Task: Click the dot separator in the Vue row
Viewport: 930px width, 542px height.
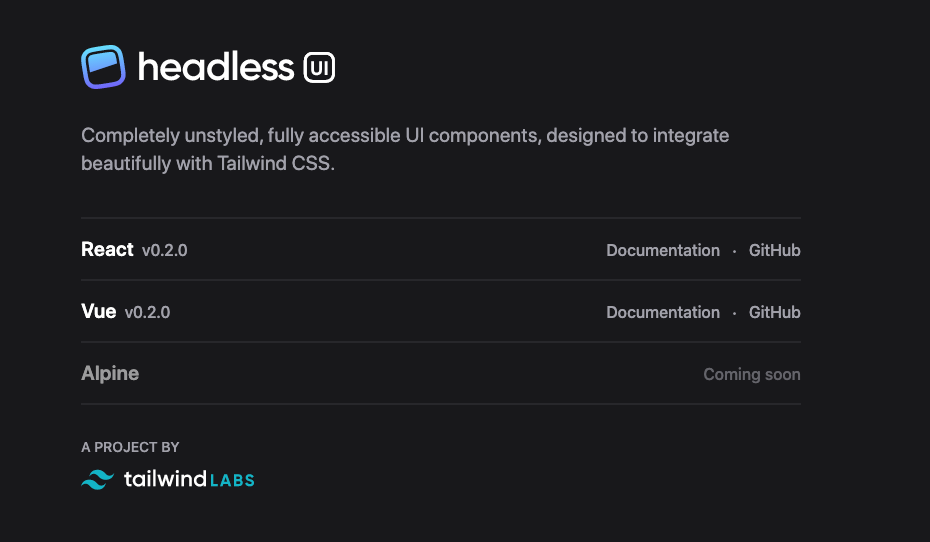Action: pyautogui.click(x=734, y=313)
